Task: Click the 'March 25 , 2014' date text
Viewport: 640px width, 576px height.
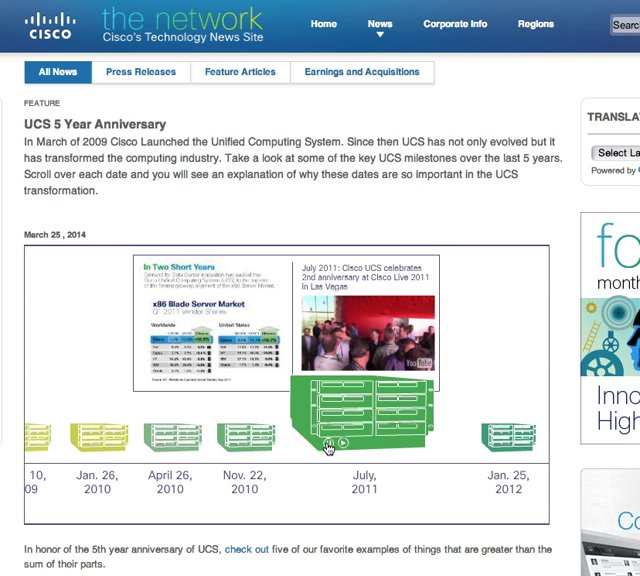Action: pos(55,235)
